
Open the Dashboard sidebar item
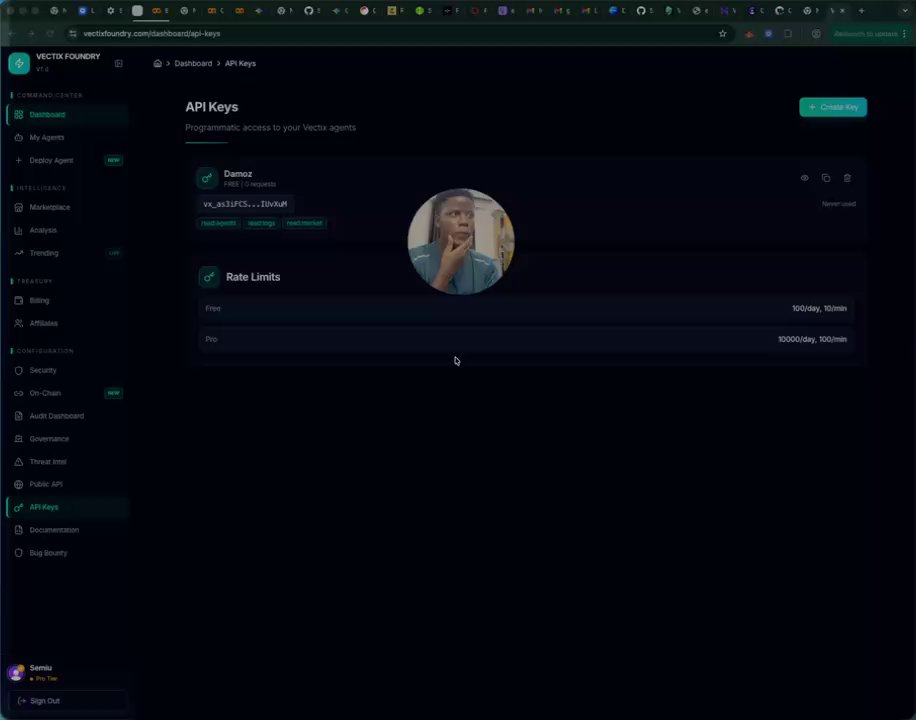coord(67,115)
